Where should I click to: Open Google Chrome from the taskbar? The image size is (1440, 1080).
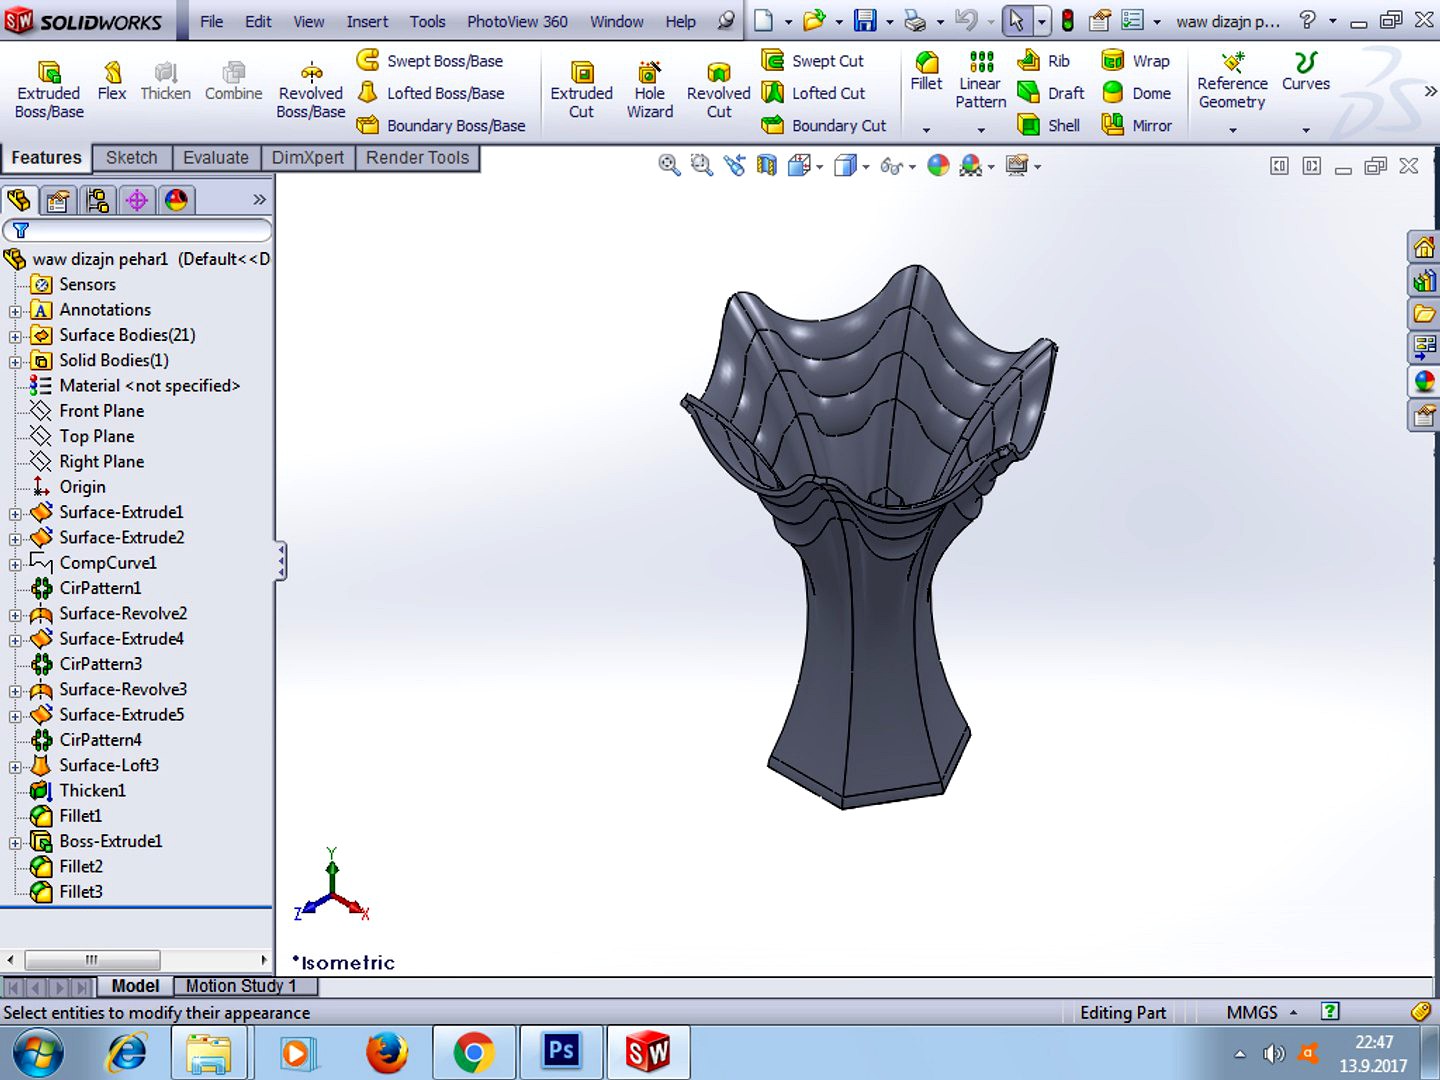pos(473,1052)
